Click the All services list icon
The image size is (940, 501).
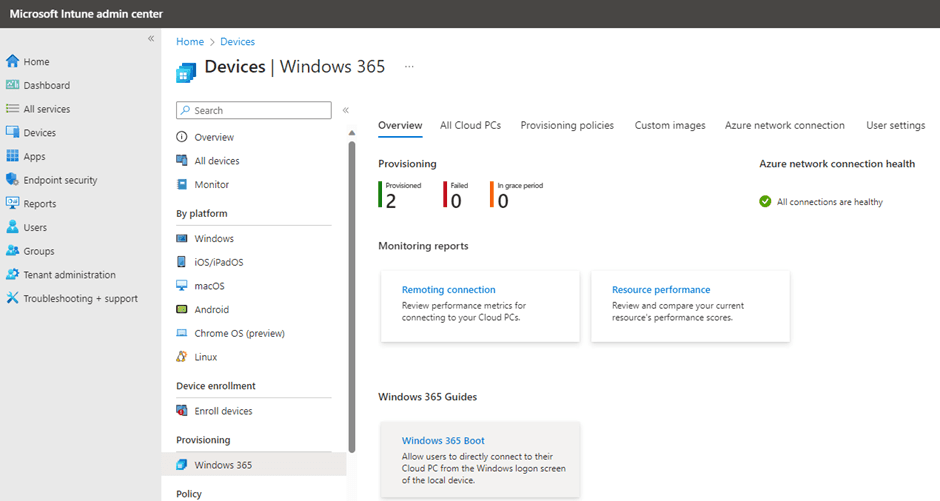12,108
